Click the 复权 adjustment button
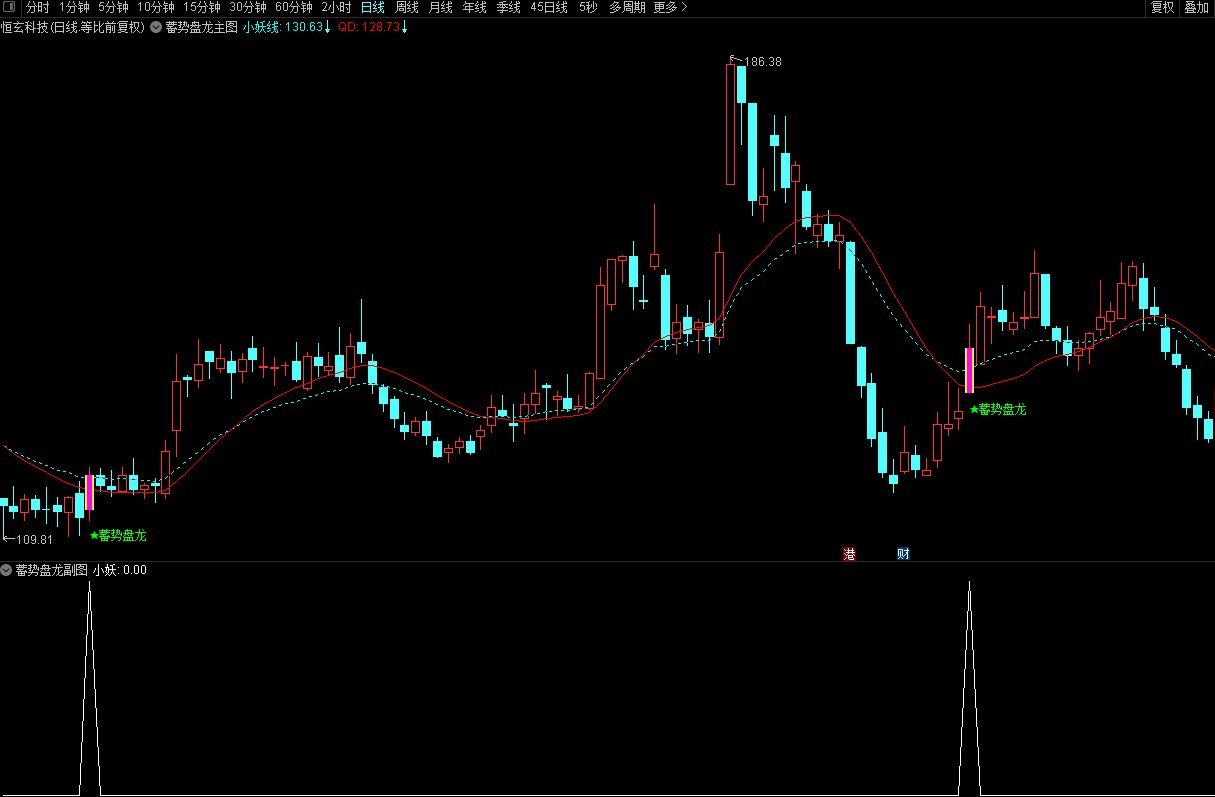The image size is (1215, 797). tap(1162, 7)
